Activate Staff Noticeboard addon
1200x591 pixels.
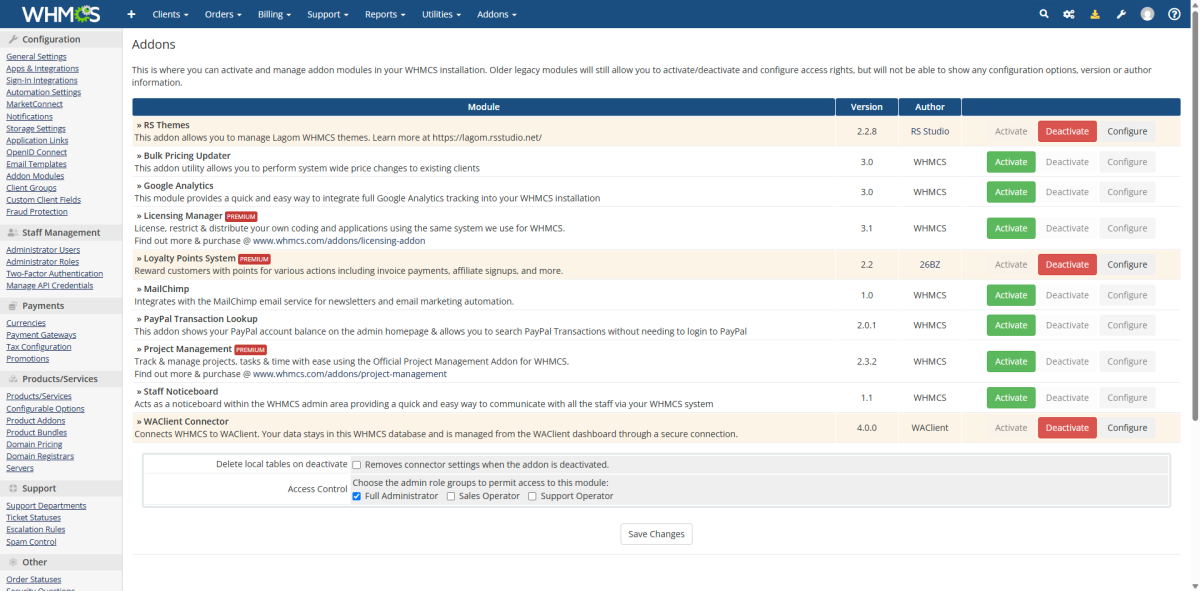(1011, 397)
